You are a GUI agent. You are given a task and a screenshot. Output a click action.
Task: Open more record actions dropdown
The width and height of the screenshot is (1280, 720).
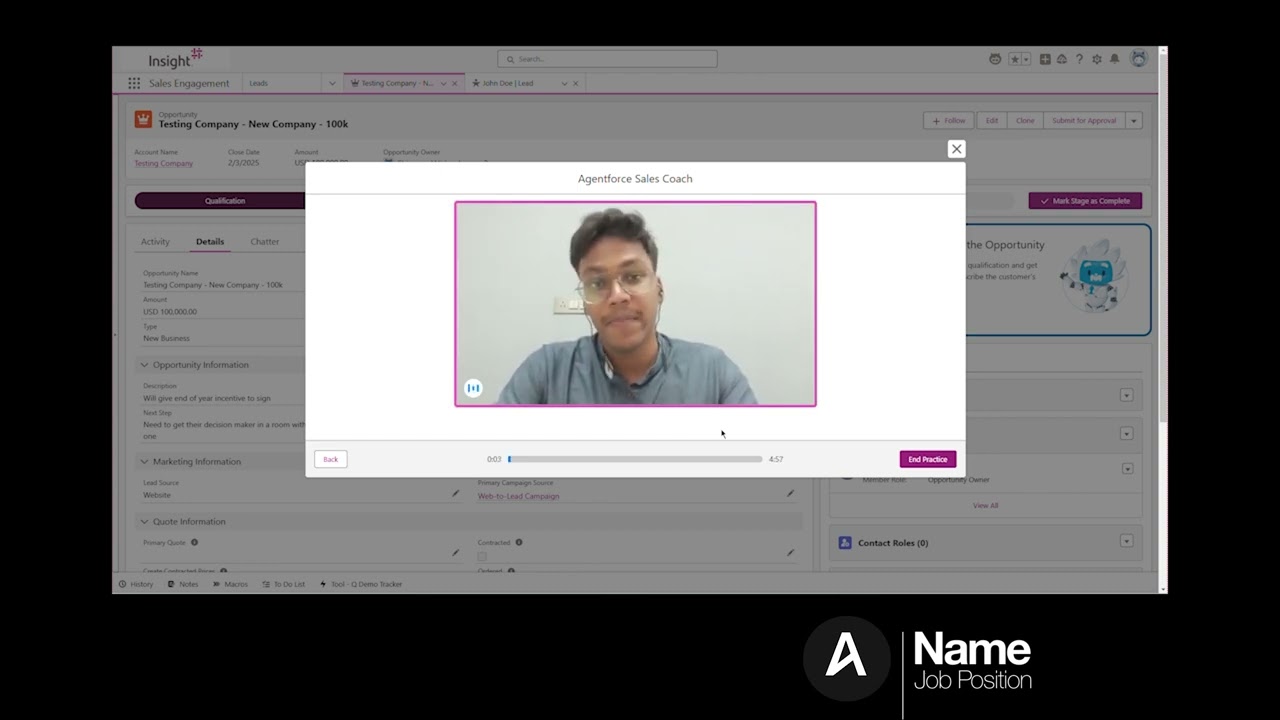[1133, 120]
